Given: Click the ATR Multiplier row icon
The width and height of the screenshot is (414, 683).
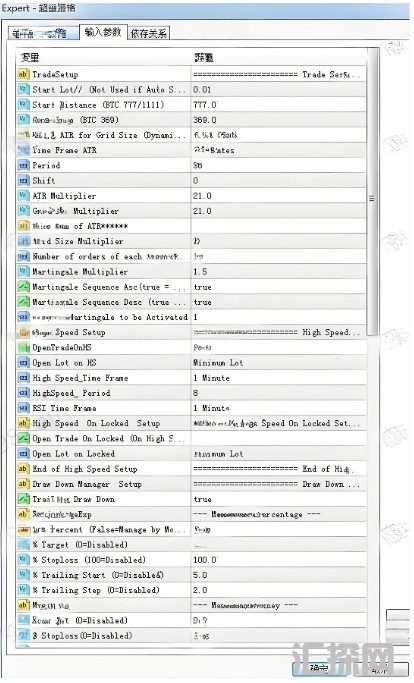Looking at the screenshot, I should [23, 196].
